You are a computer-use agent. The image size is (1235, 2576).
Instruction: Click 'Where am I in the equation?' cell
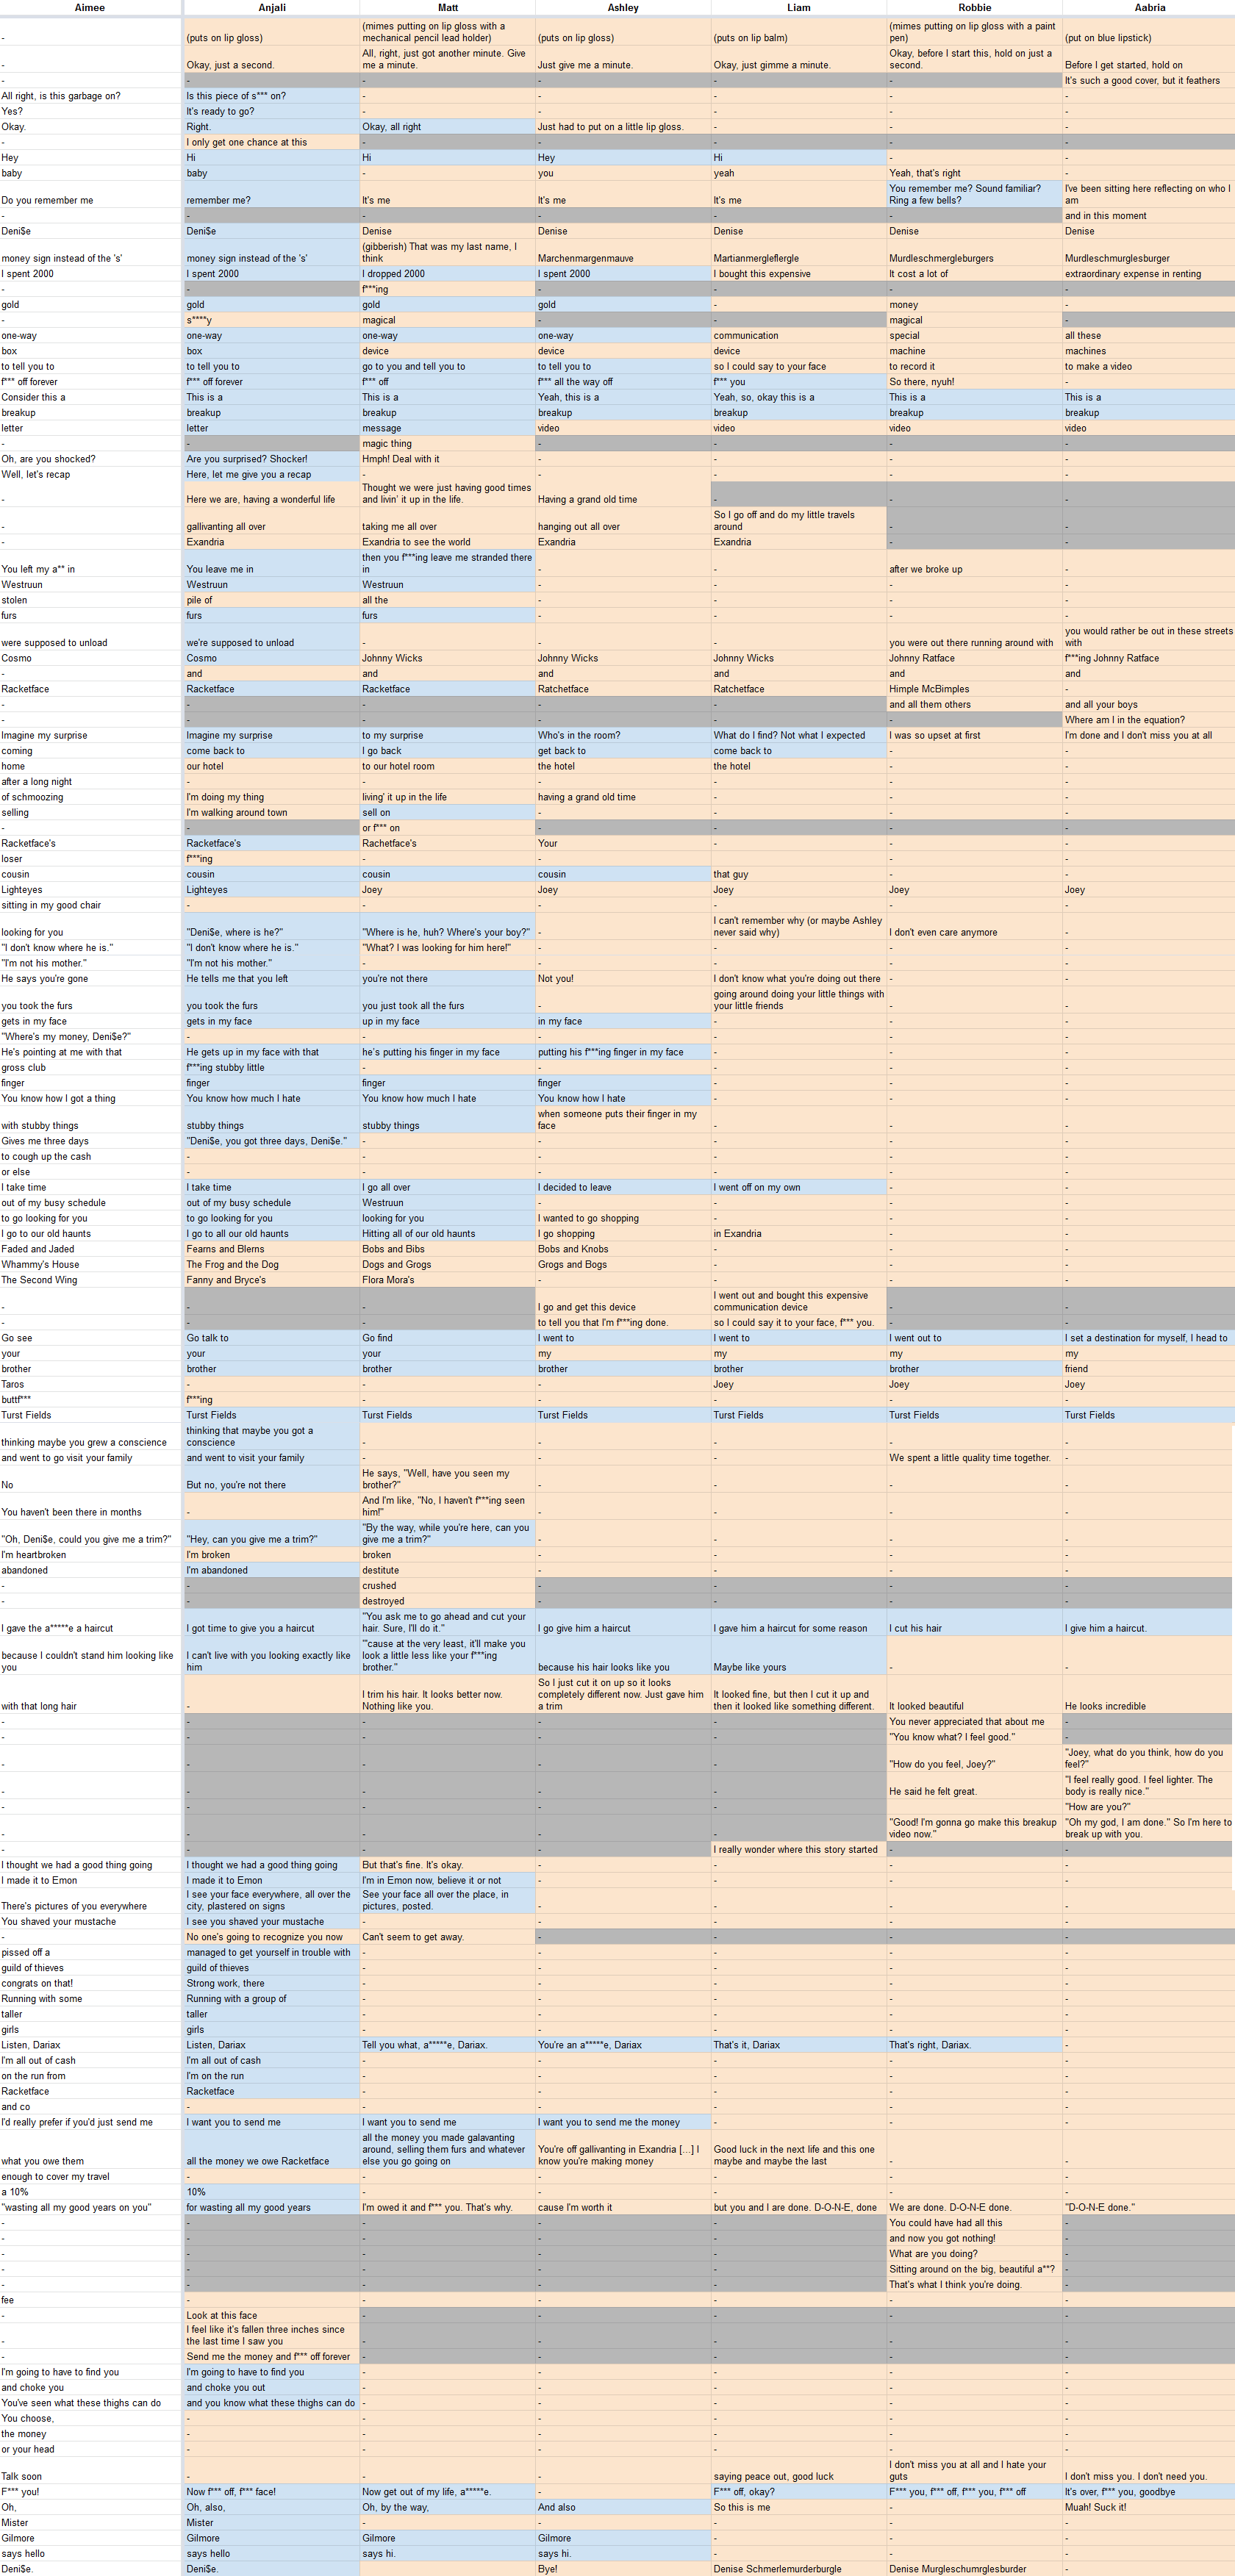(x=1149, y=720)
